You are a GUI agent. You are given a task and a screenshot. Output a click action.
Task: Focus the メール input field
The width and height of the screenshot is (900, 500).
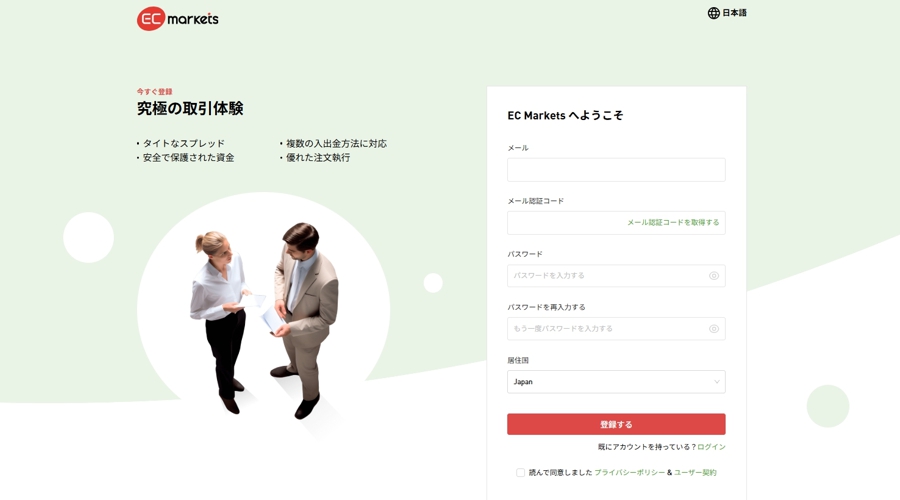pyautogui.click(x=616, y=170)
